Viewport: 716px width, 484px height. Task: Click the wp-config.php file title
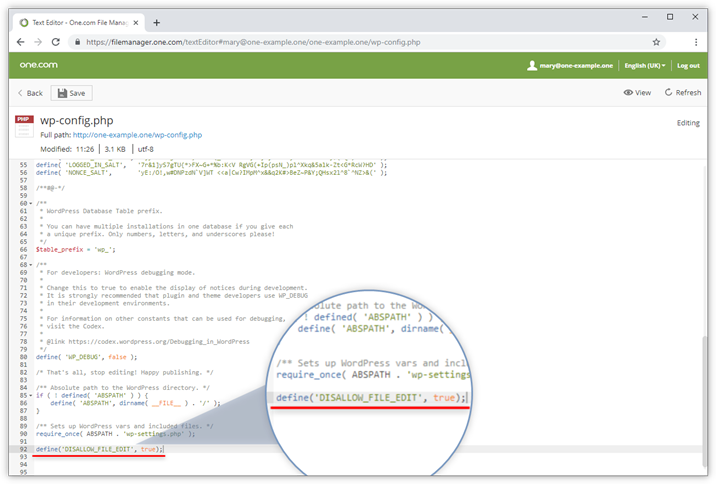(x=77, y=121)
